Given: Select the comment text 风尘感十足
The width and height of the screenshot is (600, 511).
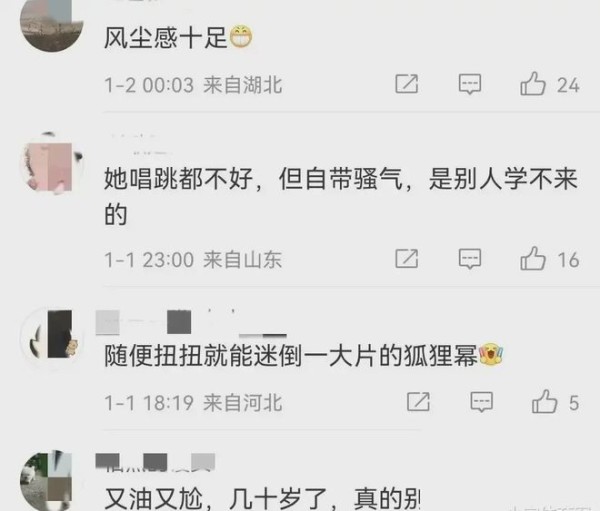Looking at the screenshot, I should (x=166, y=38).
